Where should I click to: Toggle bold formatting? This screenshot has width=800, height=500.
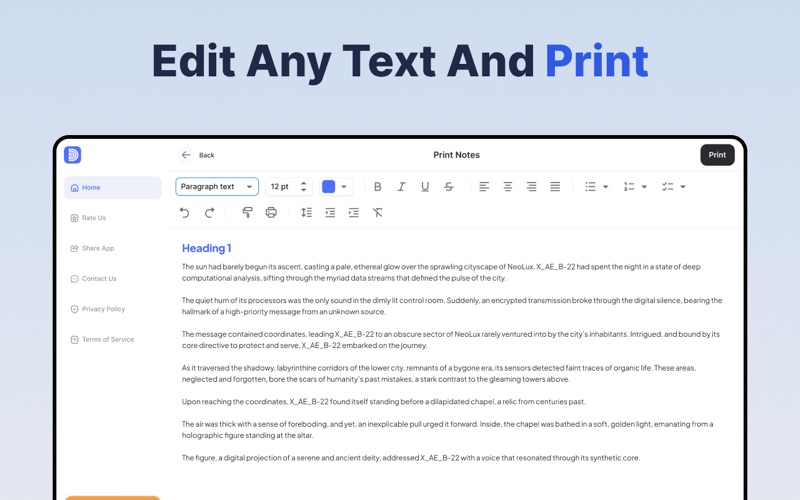pyautogui.click(x=378, y=187)
